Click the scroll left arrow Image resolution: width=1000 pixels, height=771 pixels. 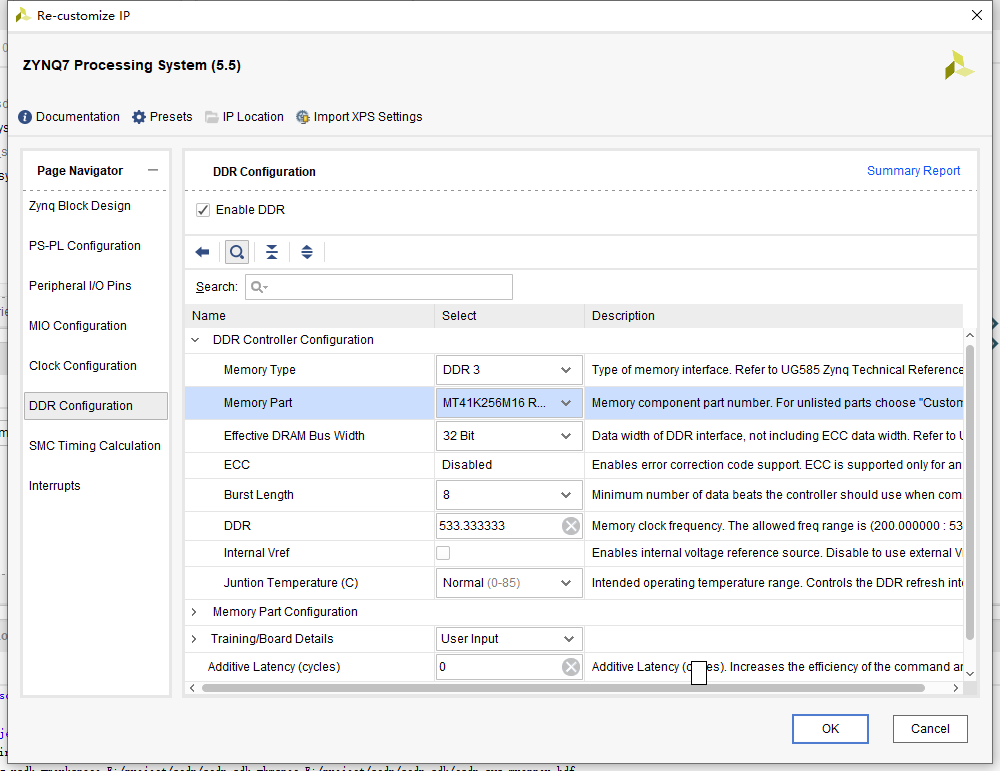[193, 688]
